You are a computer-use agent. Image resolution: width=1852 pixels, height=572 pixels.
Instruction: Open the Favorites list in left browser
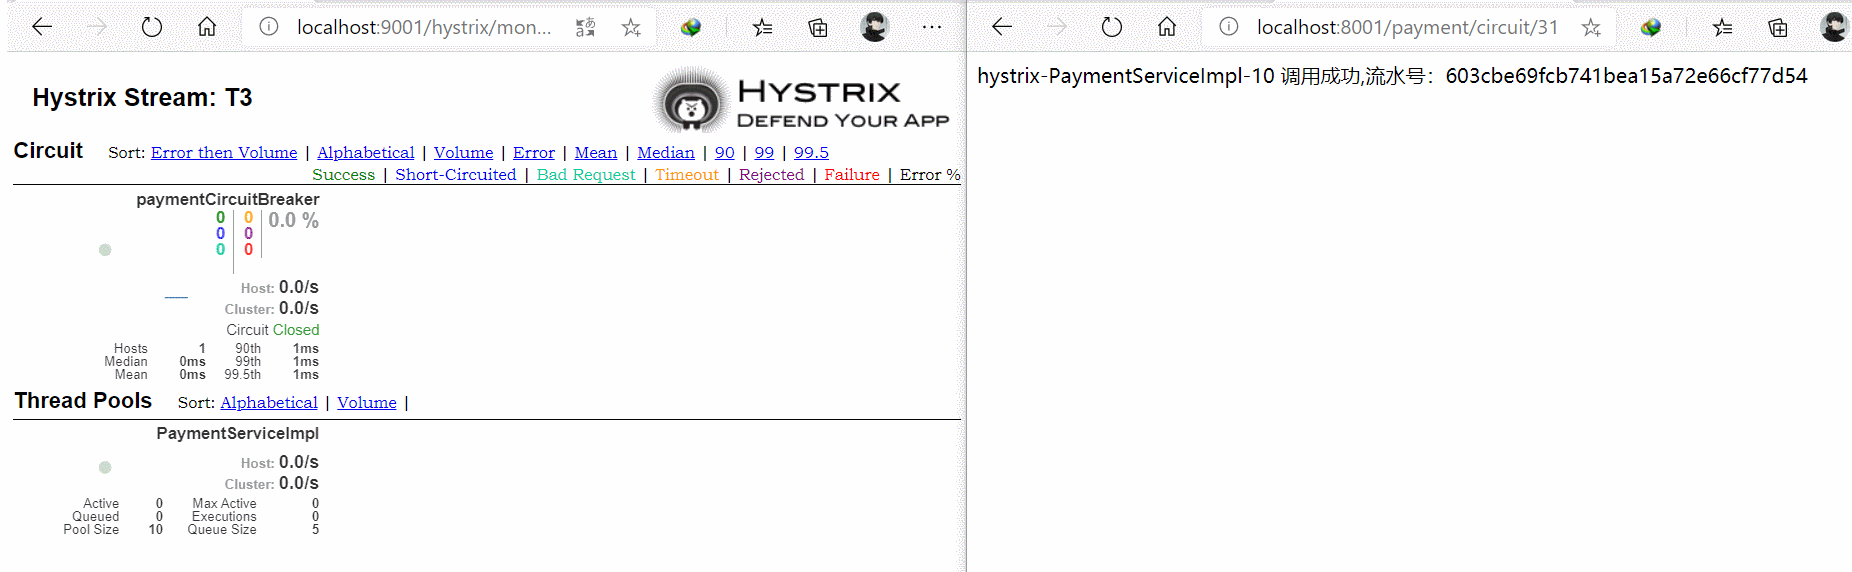(x=763, y=28)
